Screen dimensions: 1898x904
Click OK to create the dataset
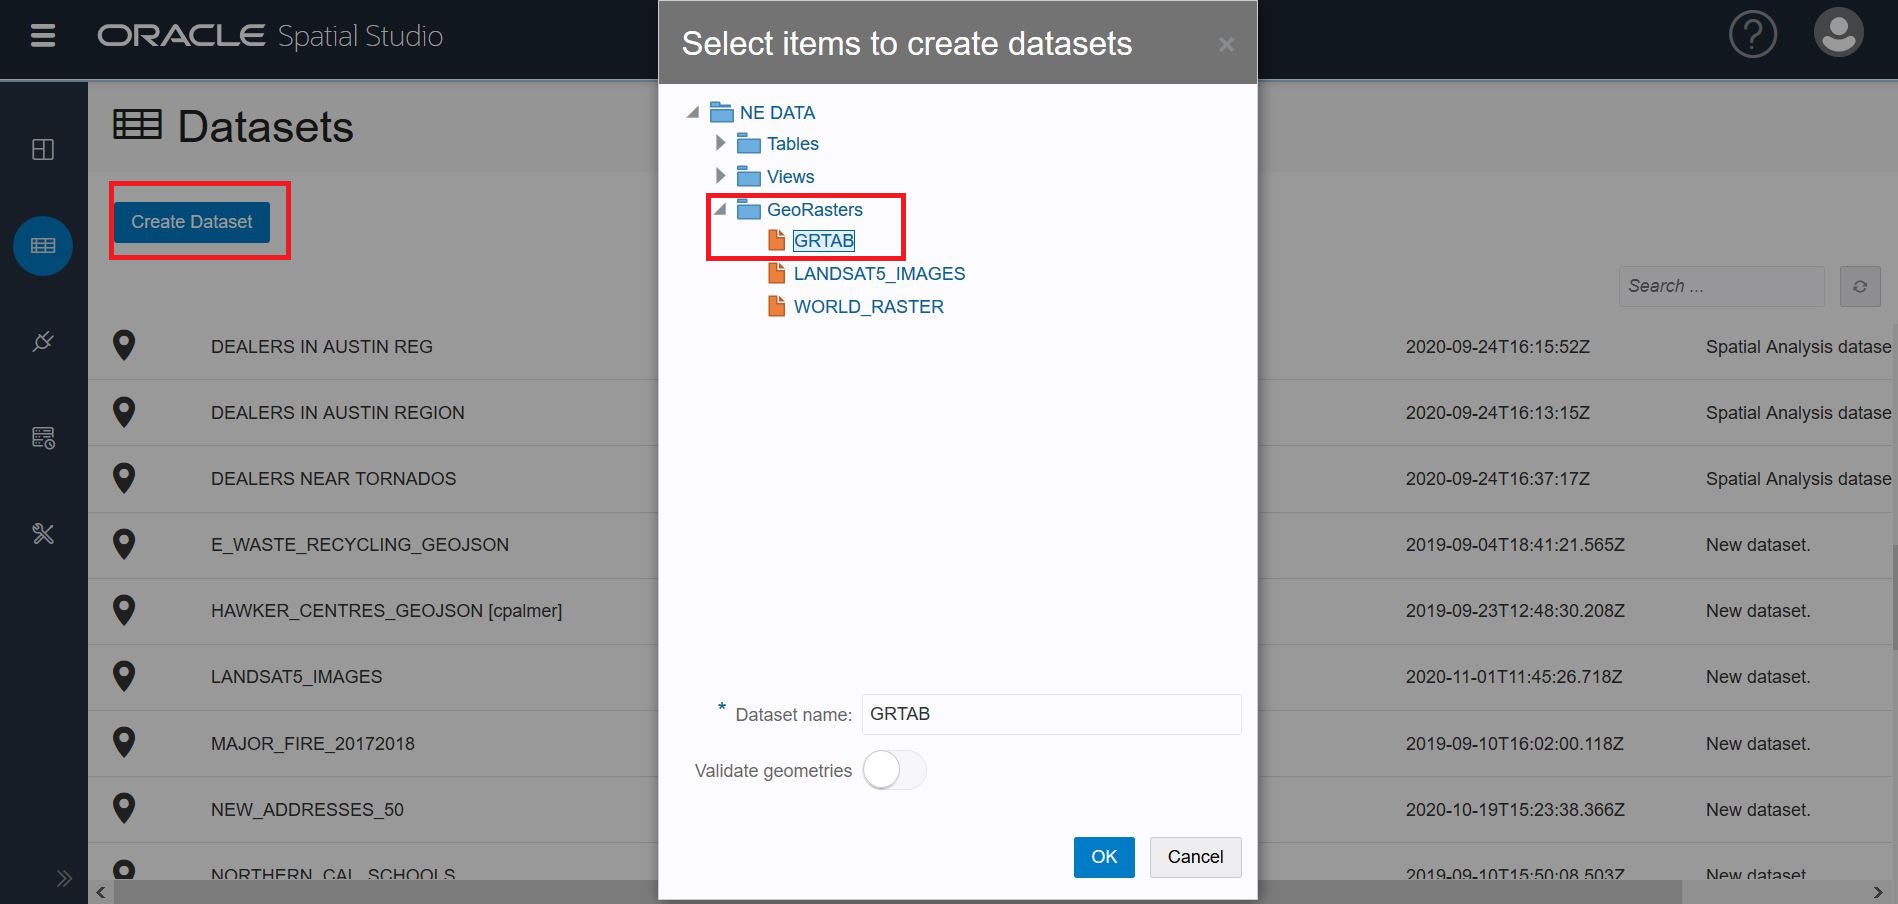pos(1103,857)
